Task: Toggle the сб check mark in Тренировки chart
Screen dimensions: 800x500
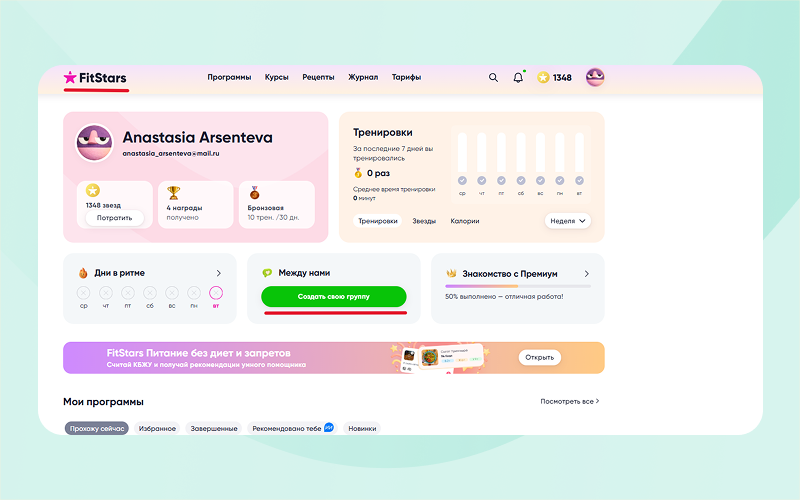Action: pos(521,181)
